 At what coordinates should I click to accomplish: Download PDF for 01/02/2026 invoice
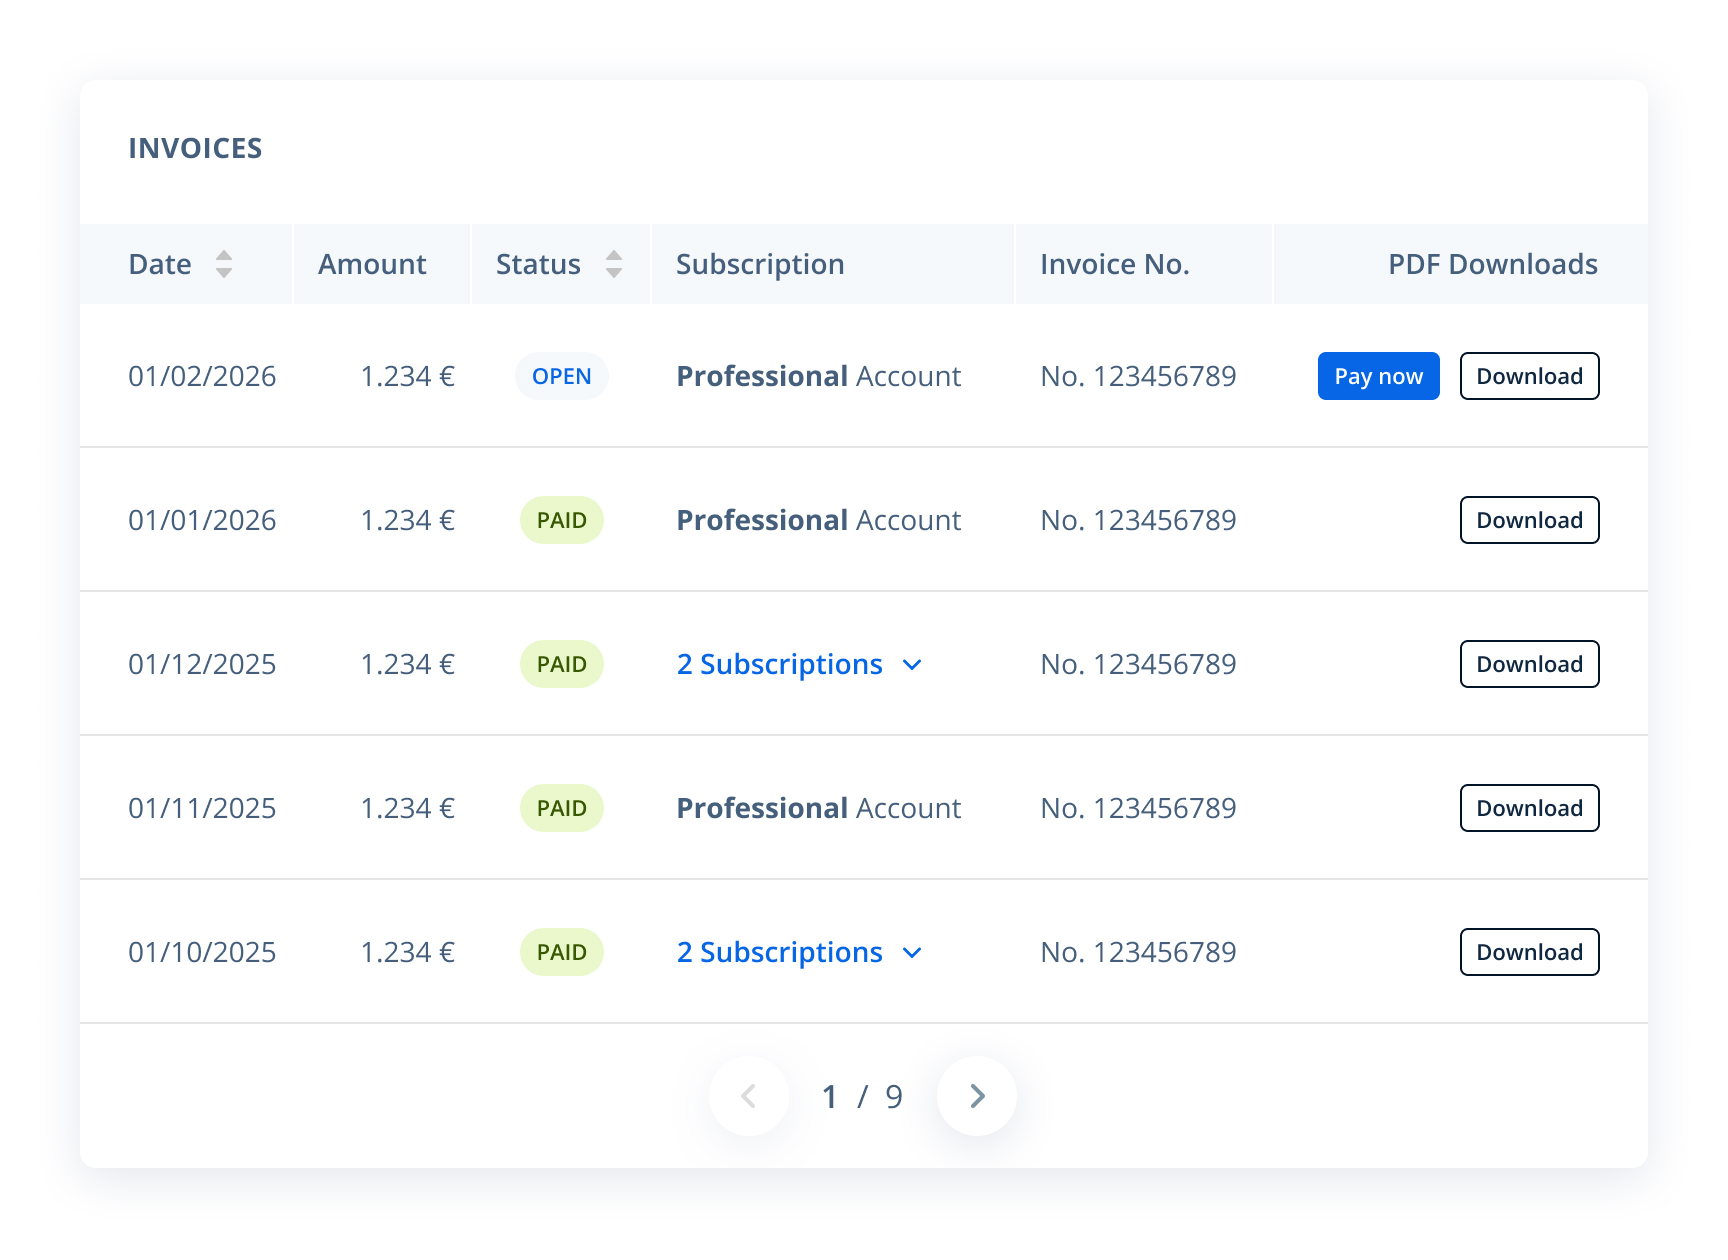[x=1529, y=376]
